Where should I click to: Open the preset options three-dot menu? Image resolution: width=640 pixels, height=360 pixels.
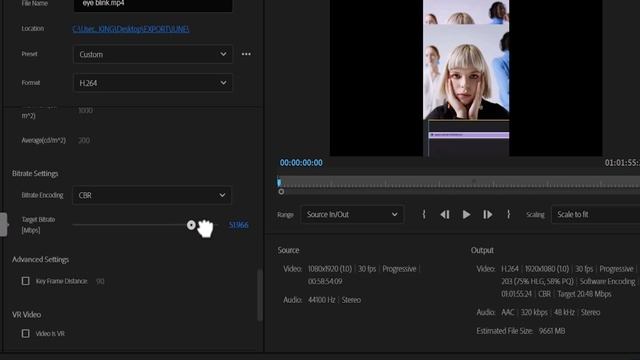(x=246, y=54)
